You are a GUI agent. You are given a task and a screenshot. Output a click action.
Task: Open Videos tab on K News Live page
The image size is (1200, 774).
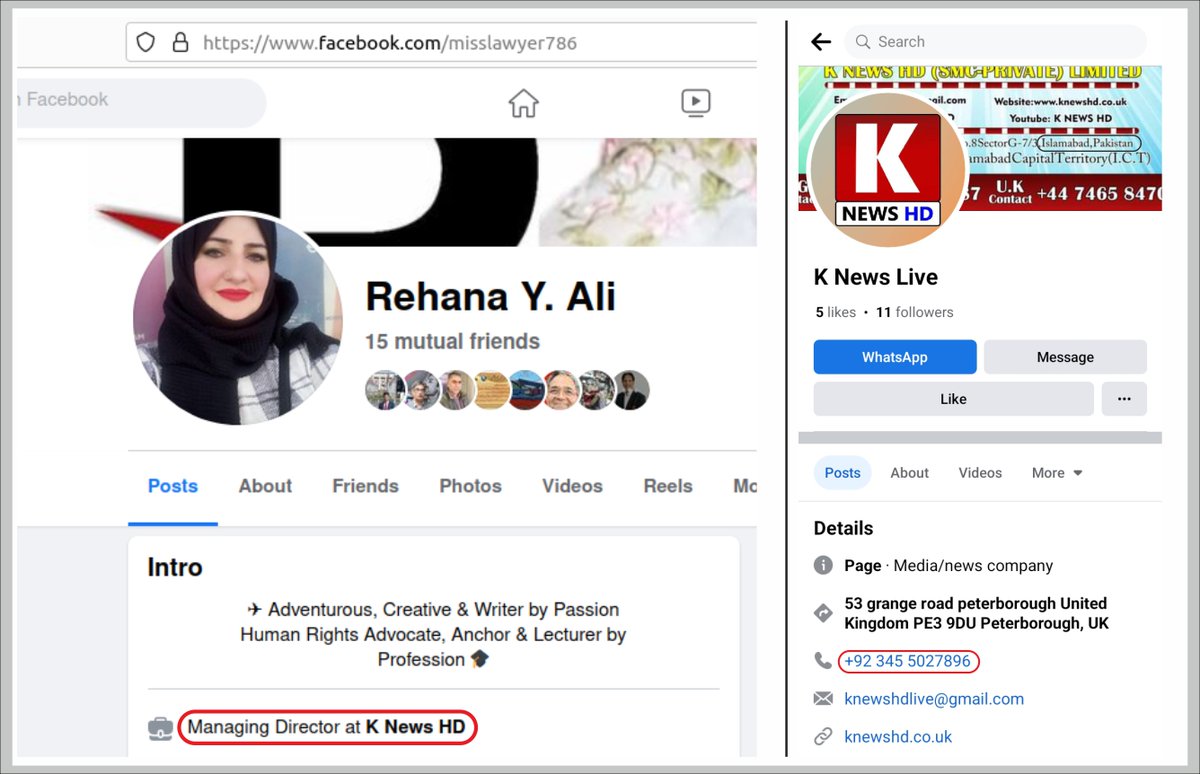[980, 473]
